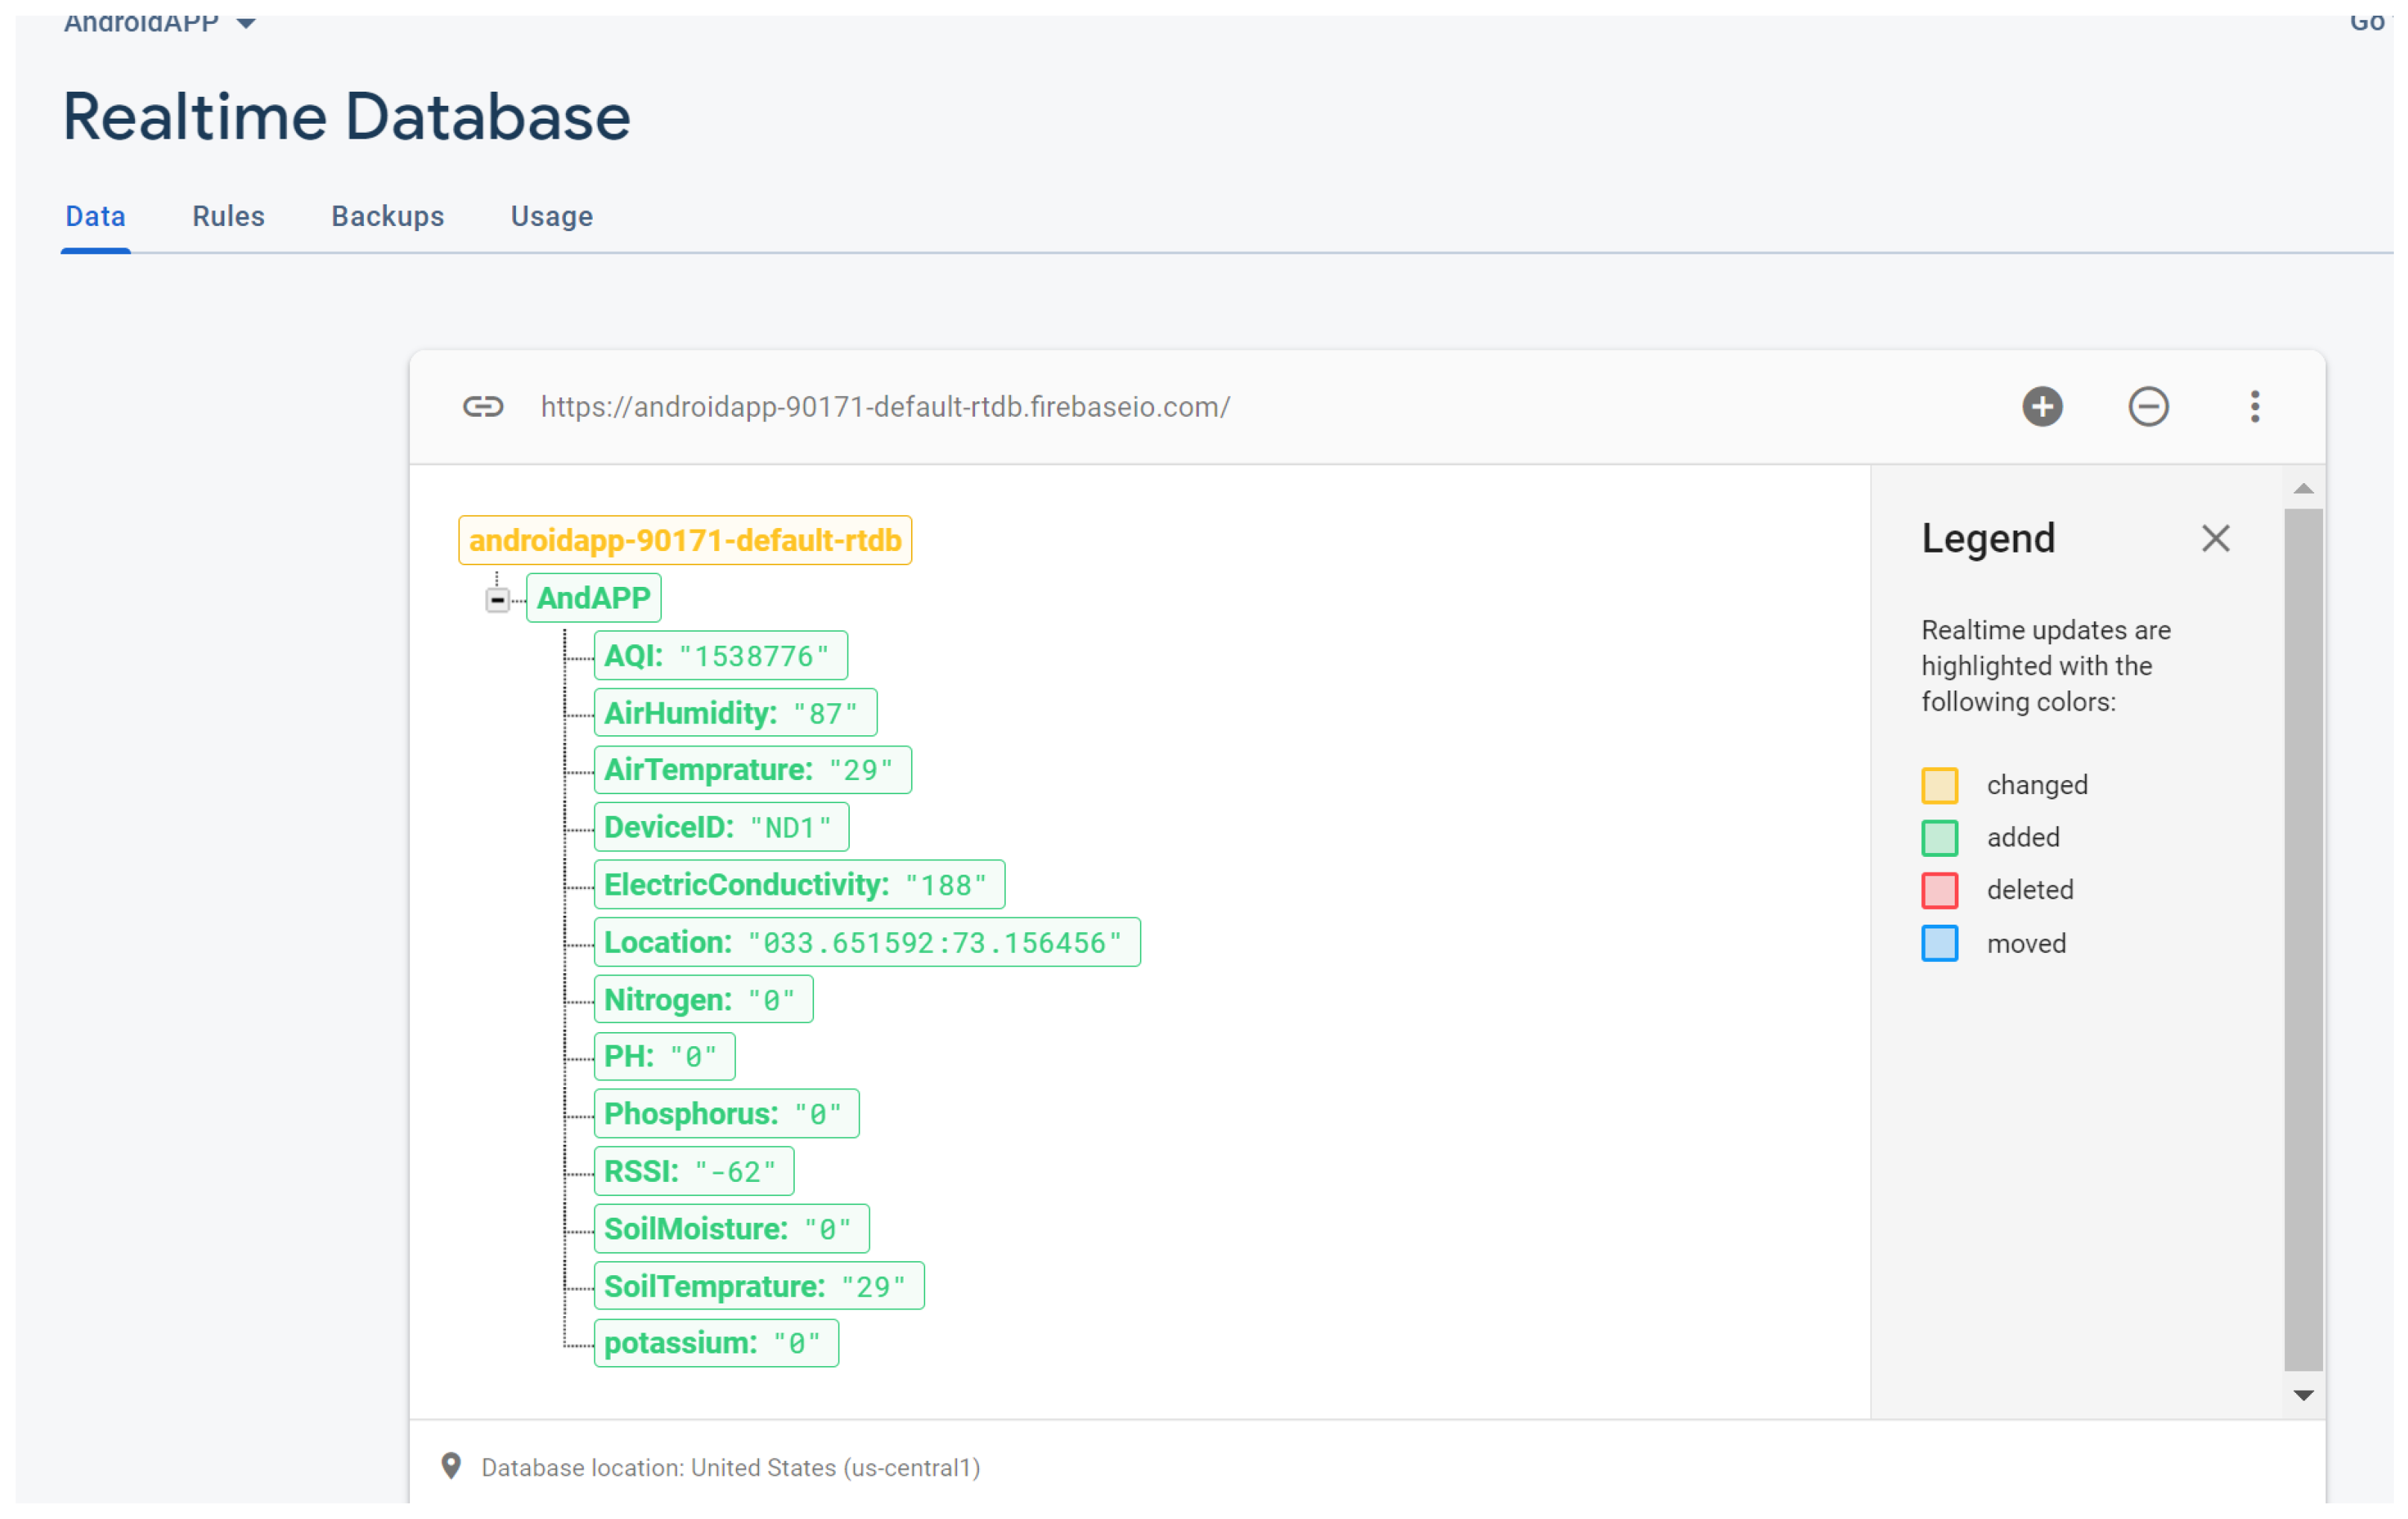Click the database URL text
This screenshot has width=2408, height=1519.
[x=885, y=407]
